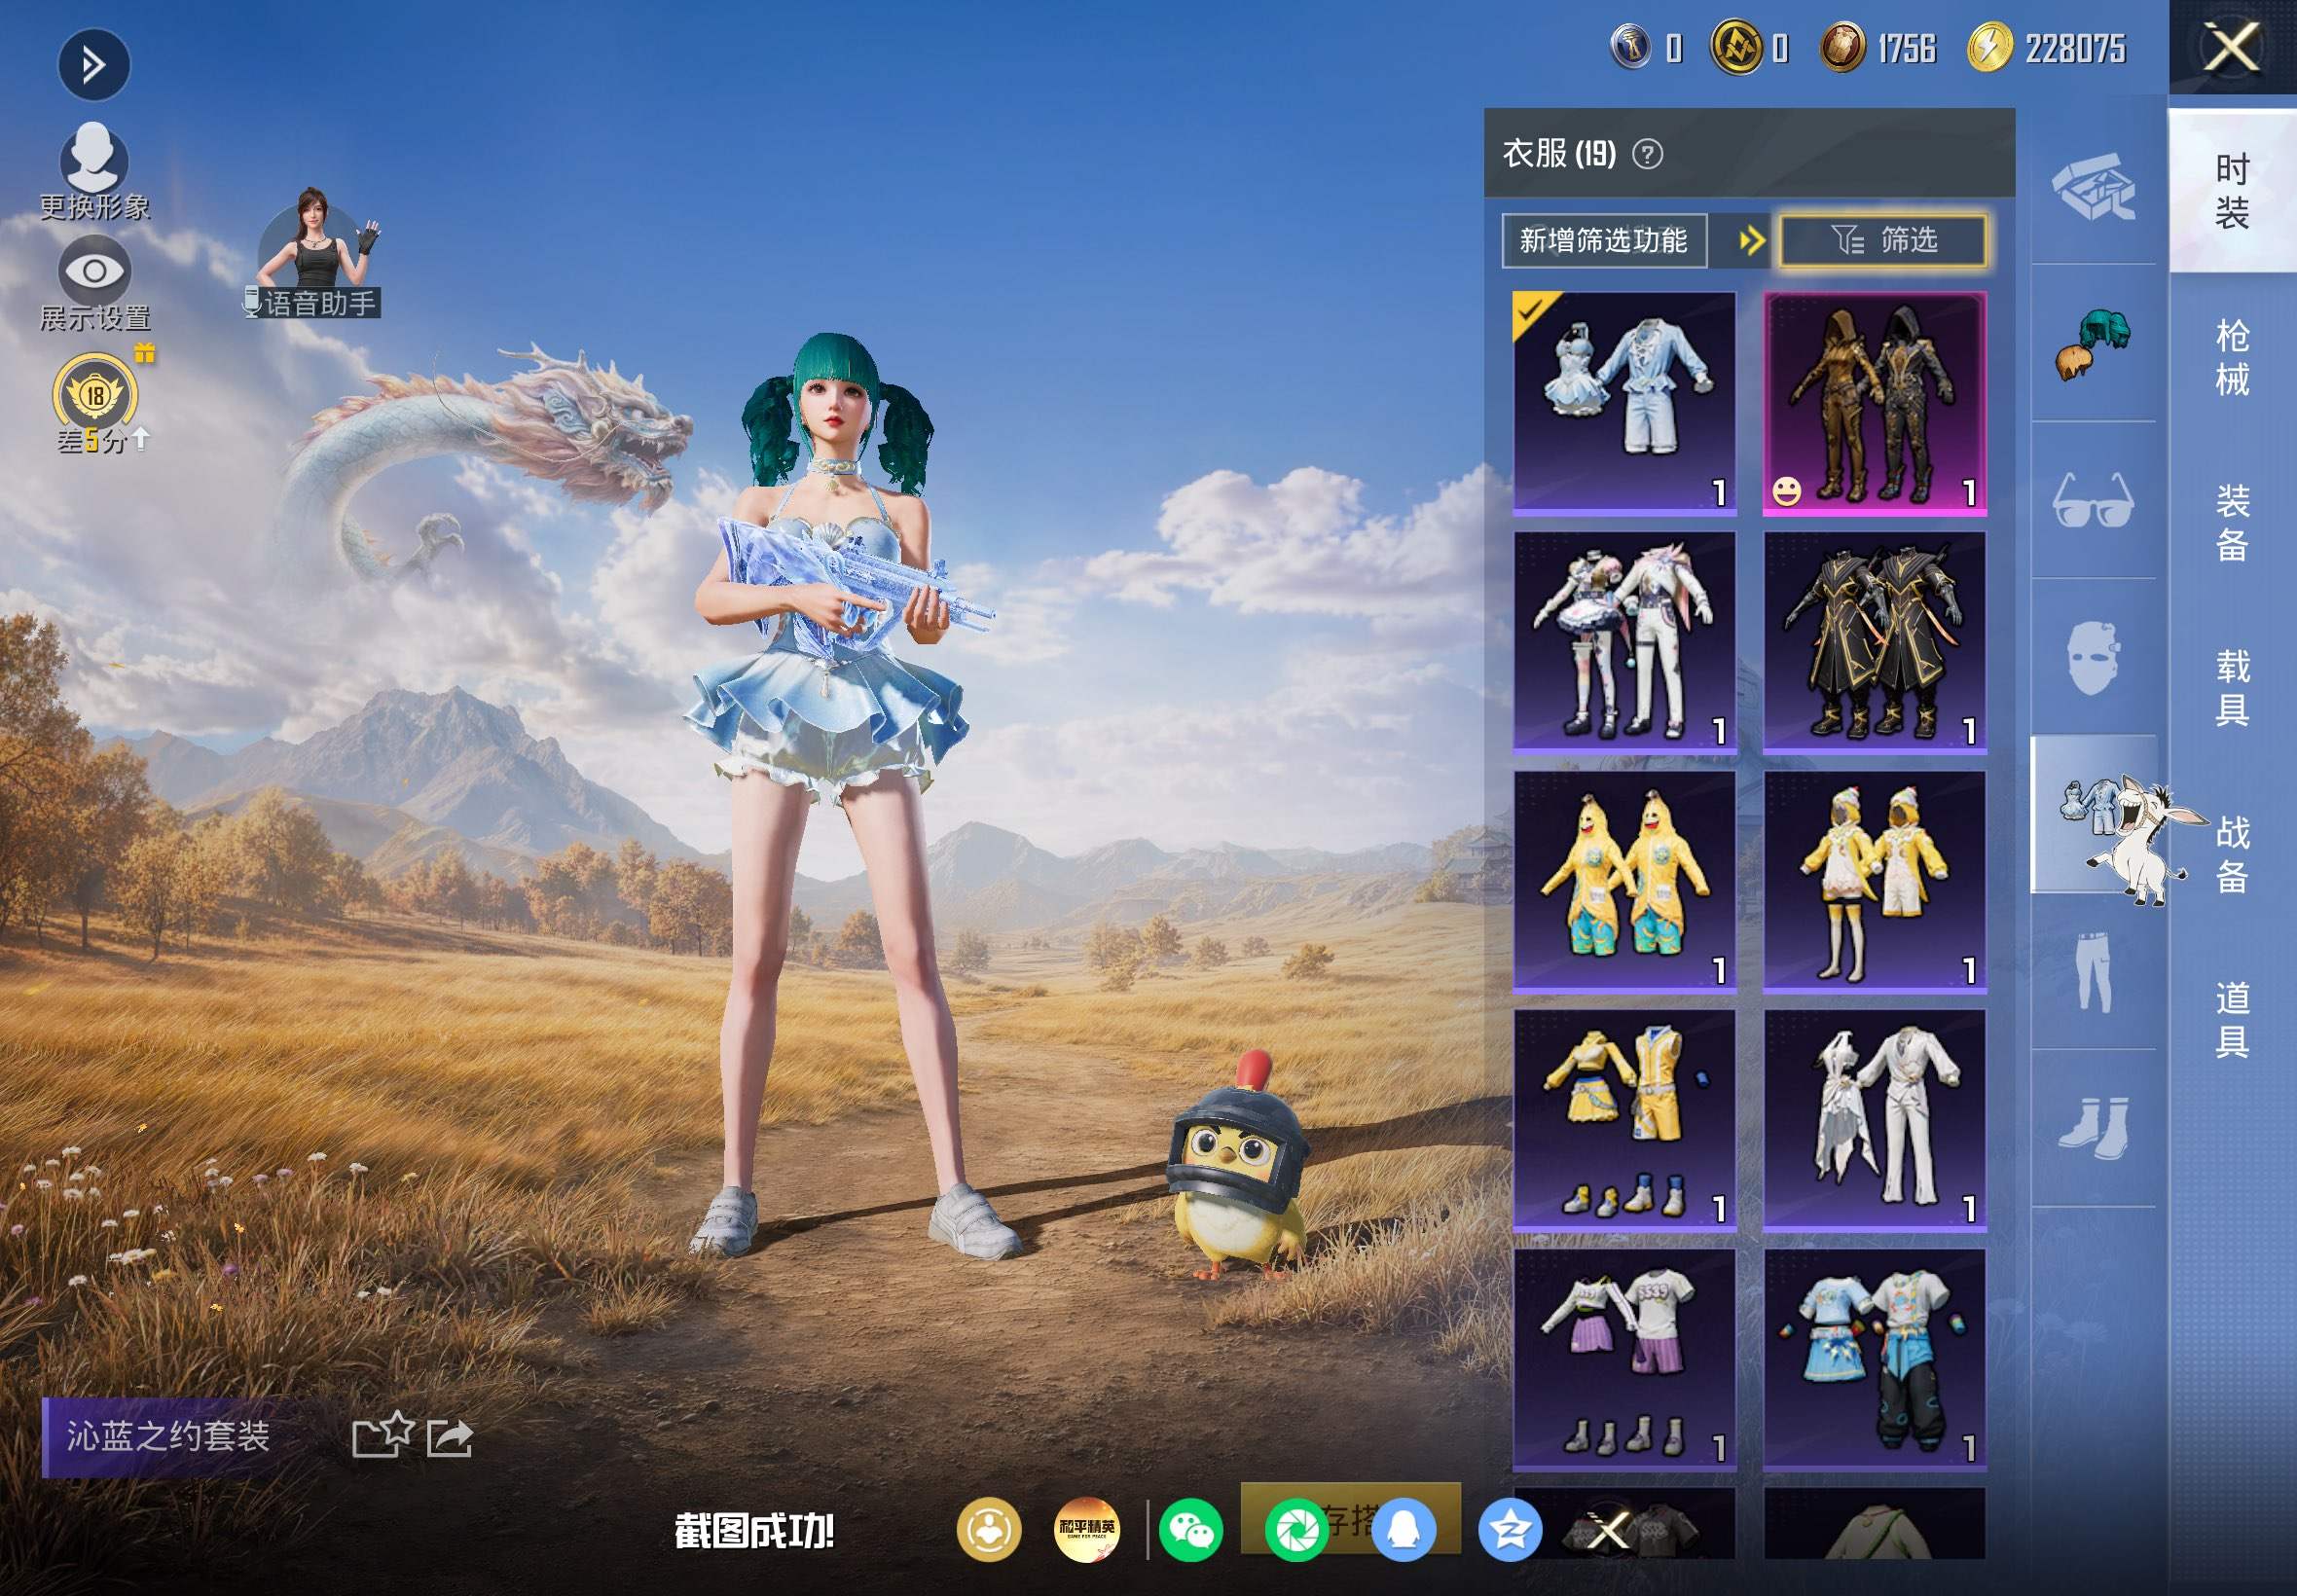Share screenshot to WeChat
Viewport: 2297px width, 1596px height.
1190,1530
